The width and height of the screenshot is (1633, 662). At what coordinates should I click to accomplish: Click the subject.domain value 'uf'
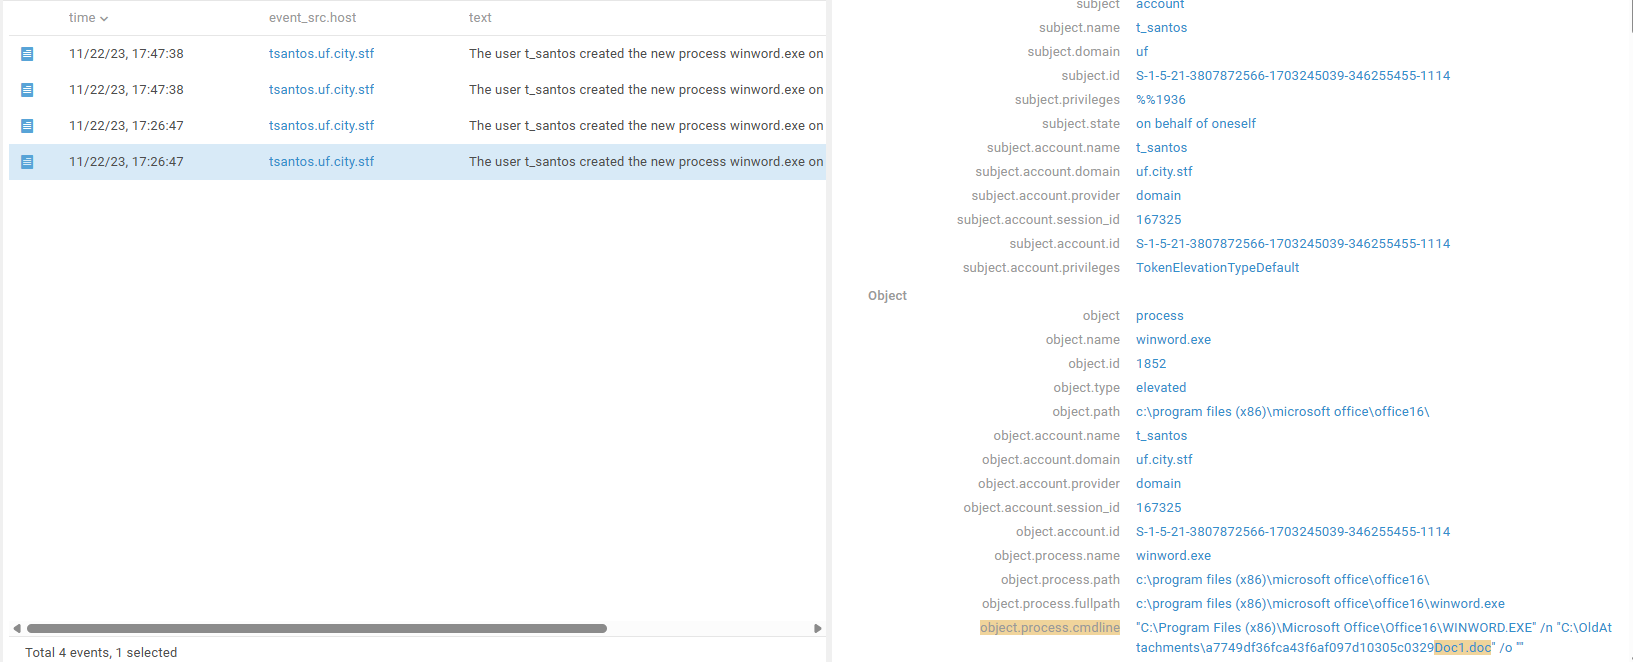tap(1142, 52)
